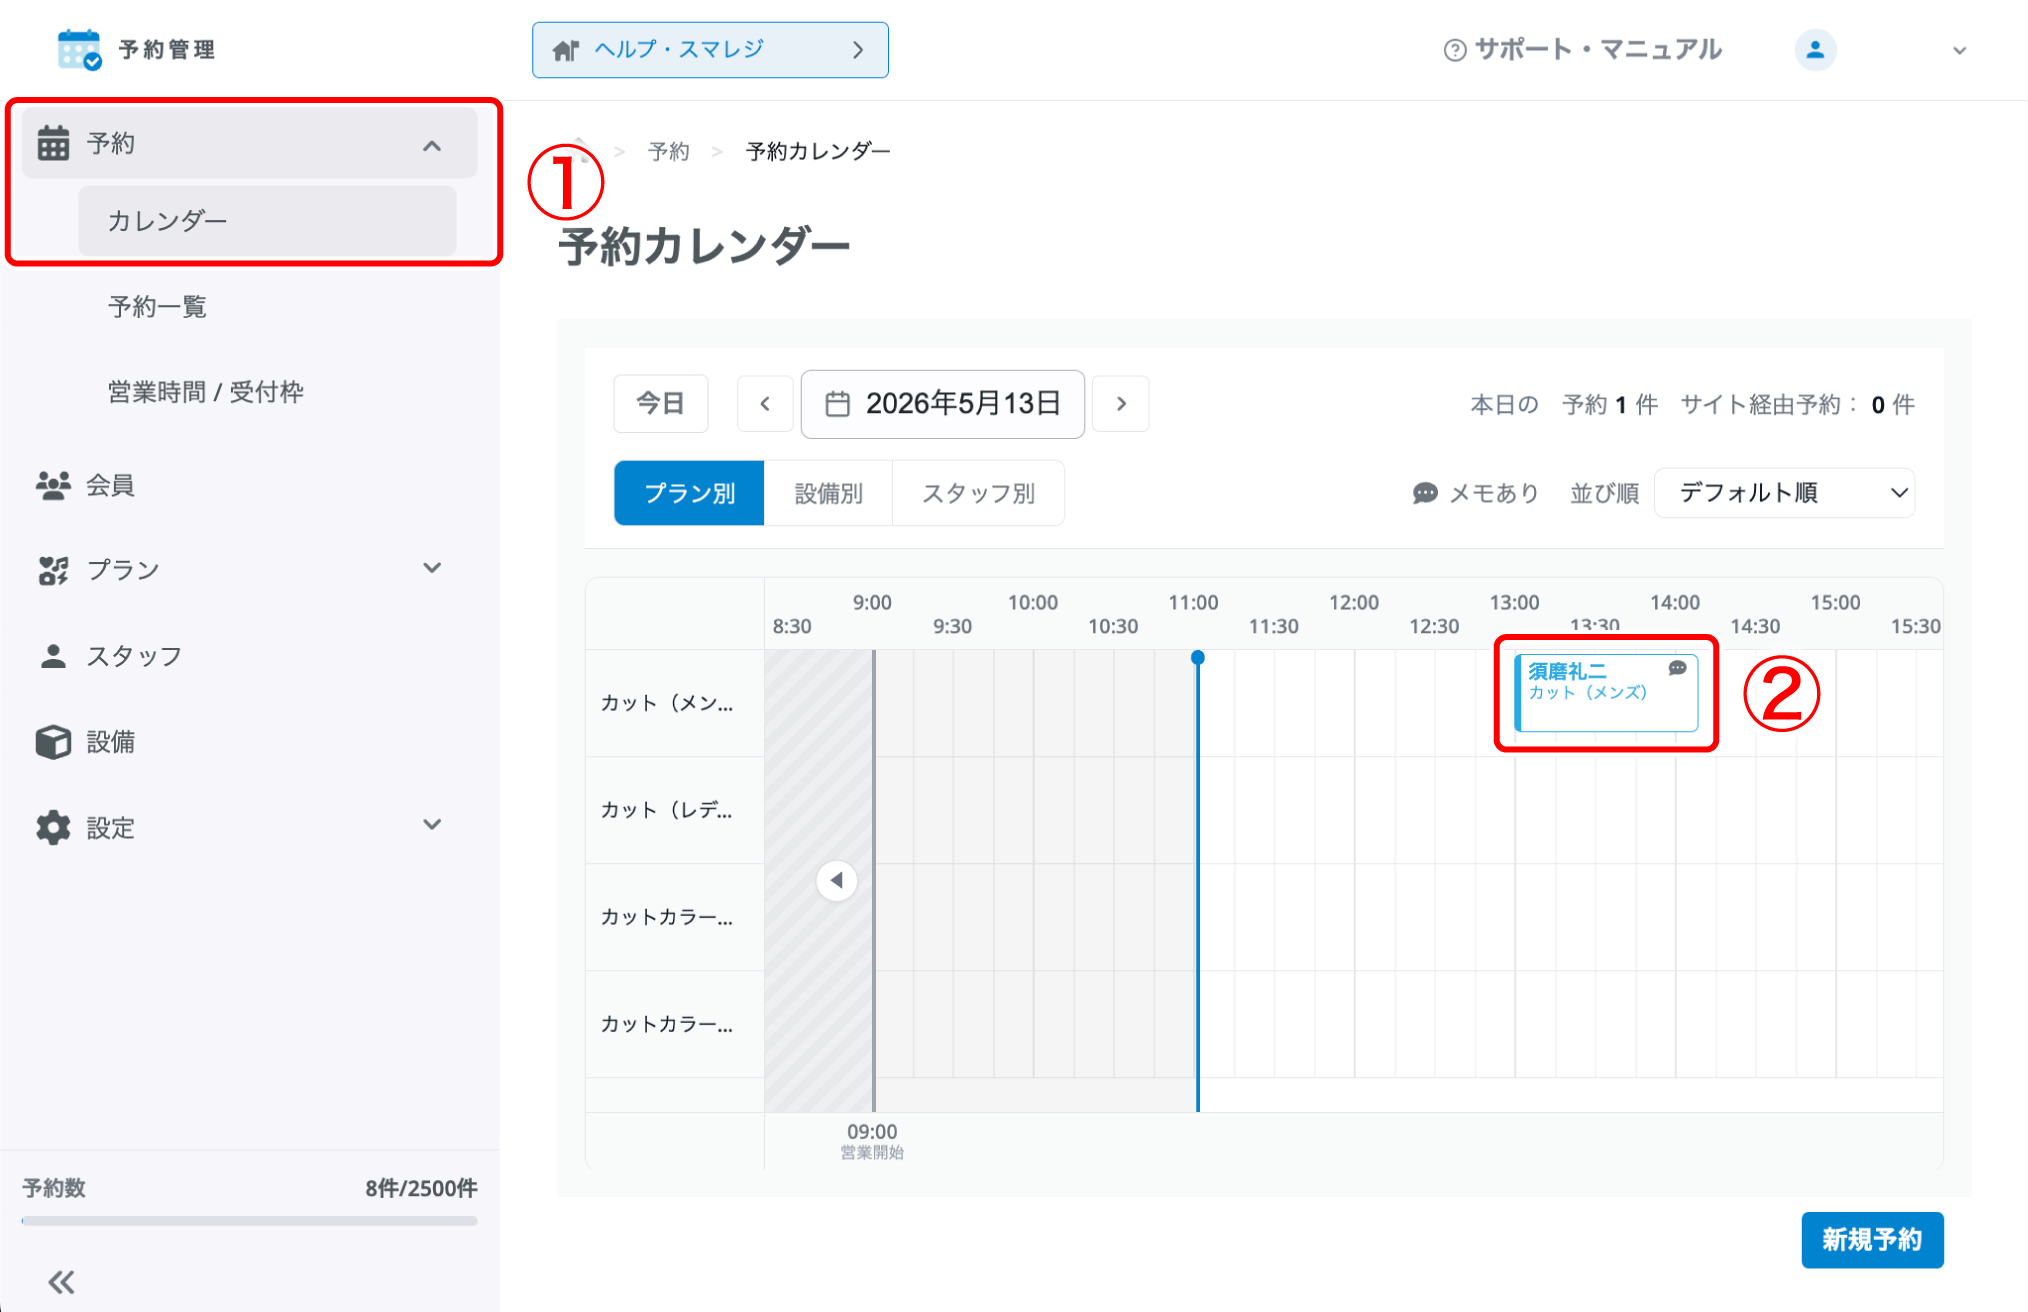This screenshot has width=2028, height=1312.
Task: Click the 09:00 営業開始 label
Action: click(x=872, y=1141)
